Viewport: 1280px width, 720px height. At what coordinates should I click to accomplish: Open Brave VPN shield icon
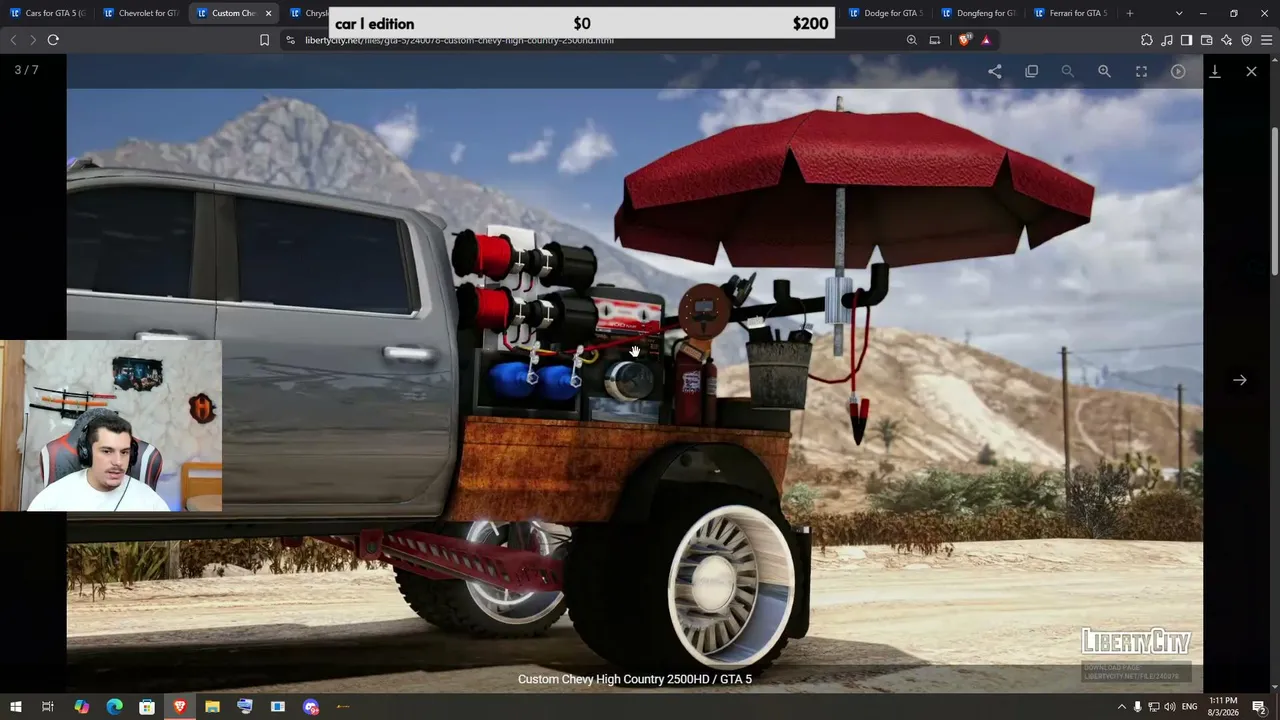click(1246, 40)
